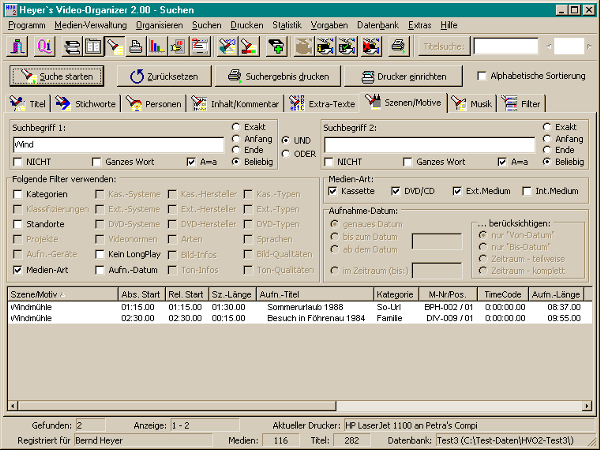Enable Alphabetische Sortierung checkbox
Viewport: 600px width, 450px height.
pyautogui.click(x=483, y=76)
